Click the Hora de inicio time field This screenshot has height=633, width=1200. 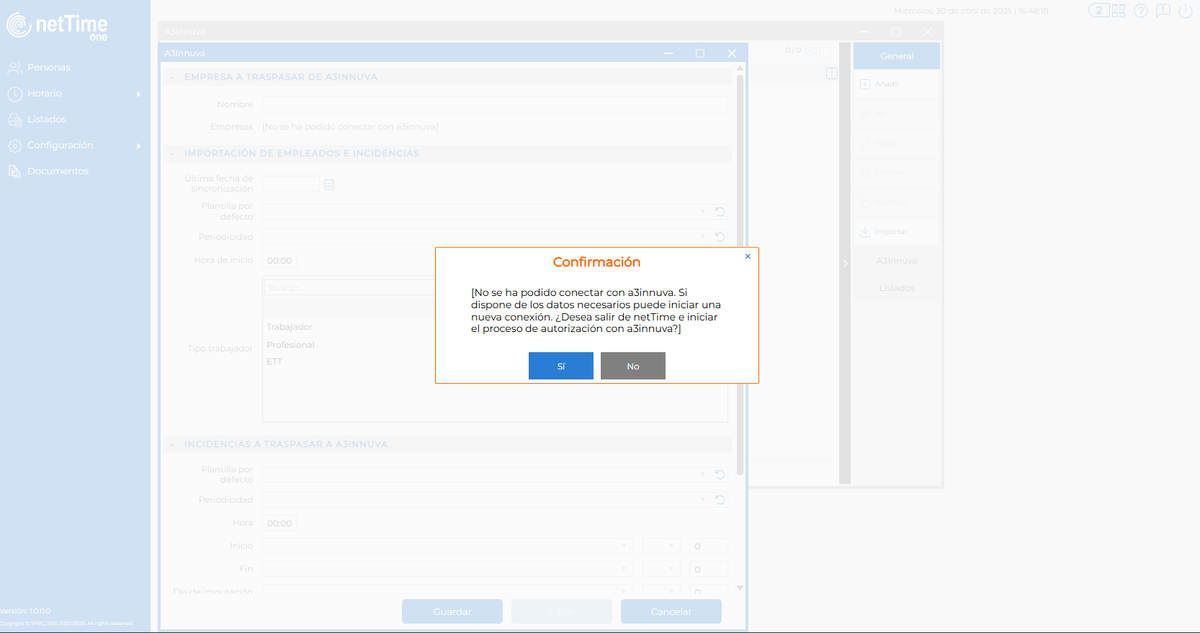click(x=280, y=260)
